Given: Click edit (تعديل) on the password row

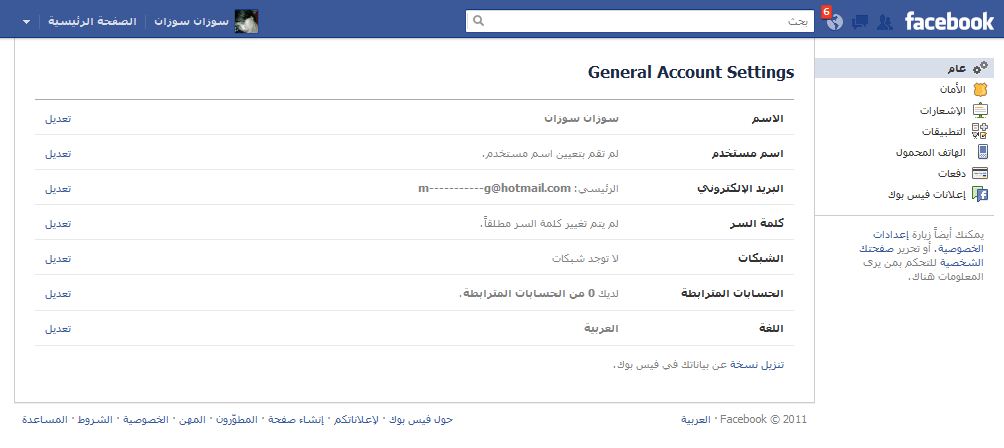Looking at the screenshot, I should tap(58, 223).
